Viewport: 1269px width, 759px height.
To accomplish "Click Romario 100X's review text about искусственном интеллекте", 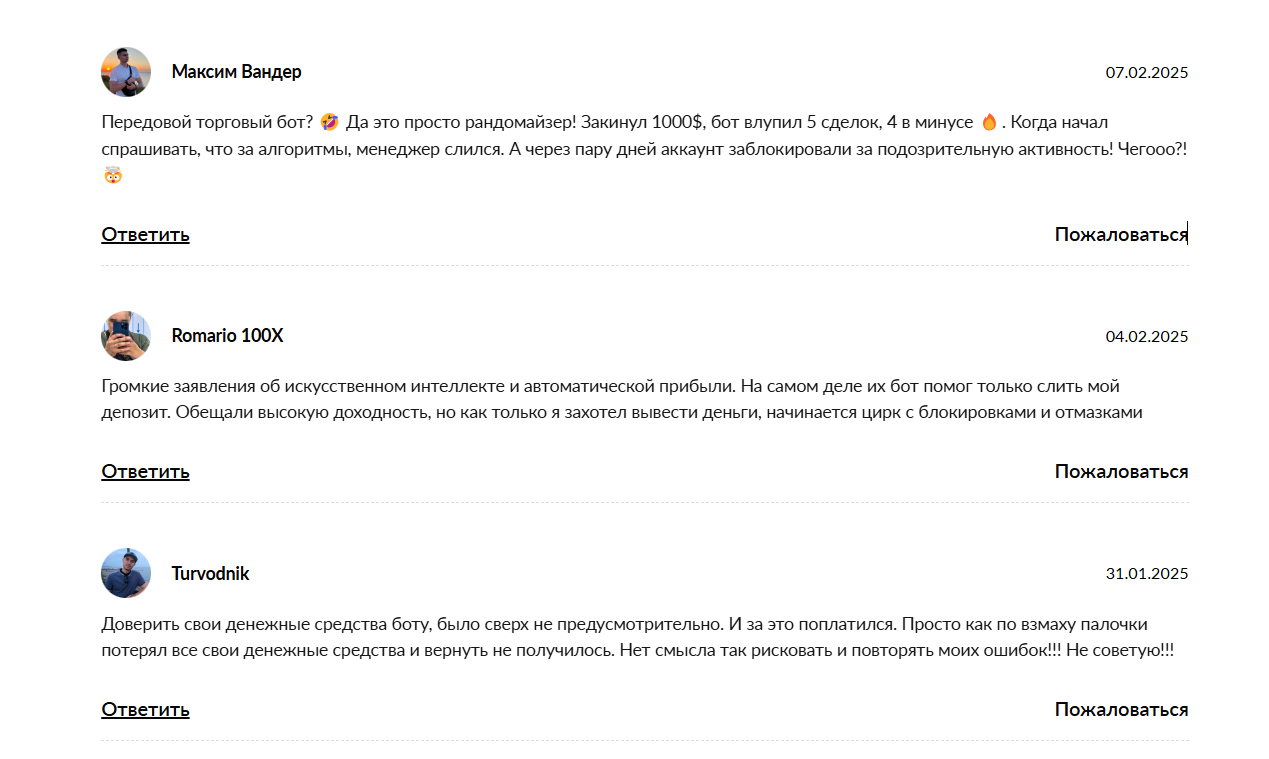I will pos(622,399).
